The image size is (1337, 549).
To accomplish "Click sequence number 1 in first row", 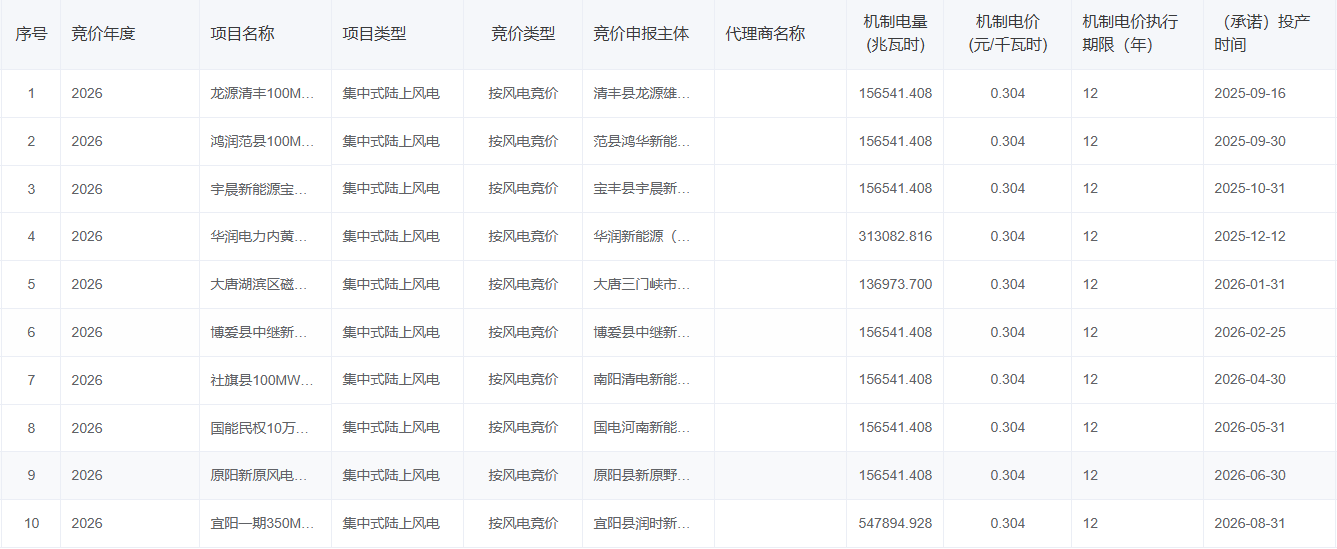I will [x=31, y=94].
